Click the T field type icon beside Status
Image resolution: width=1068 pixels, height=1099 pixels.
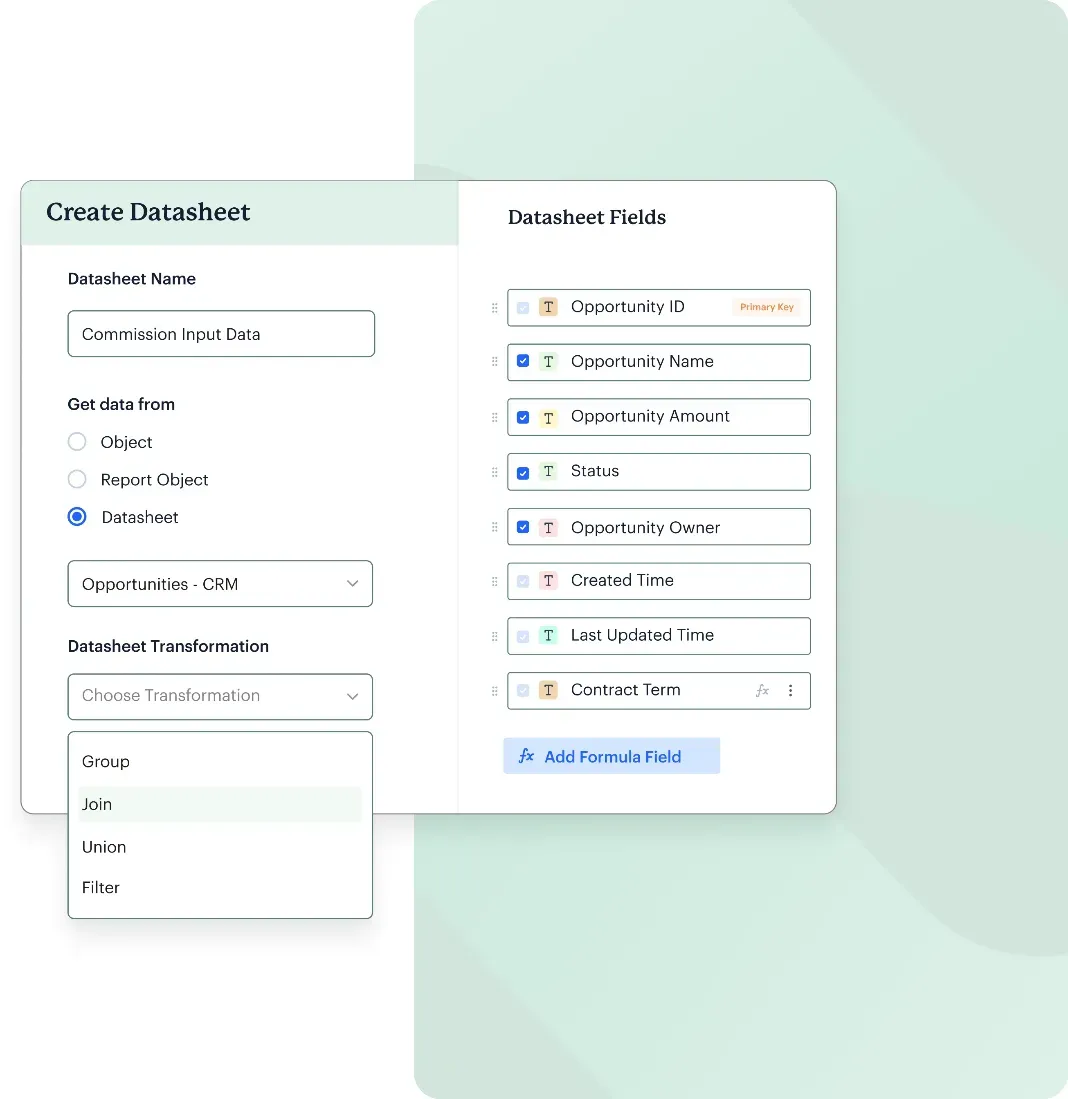click(547, 471)
